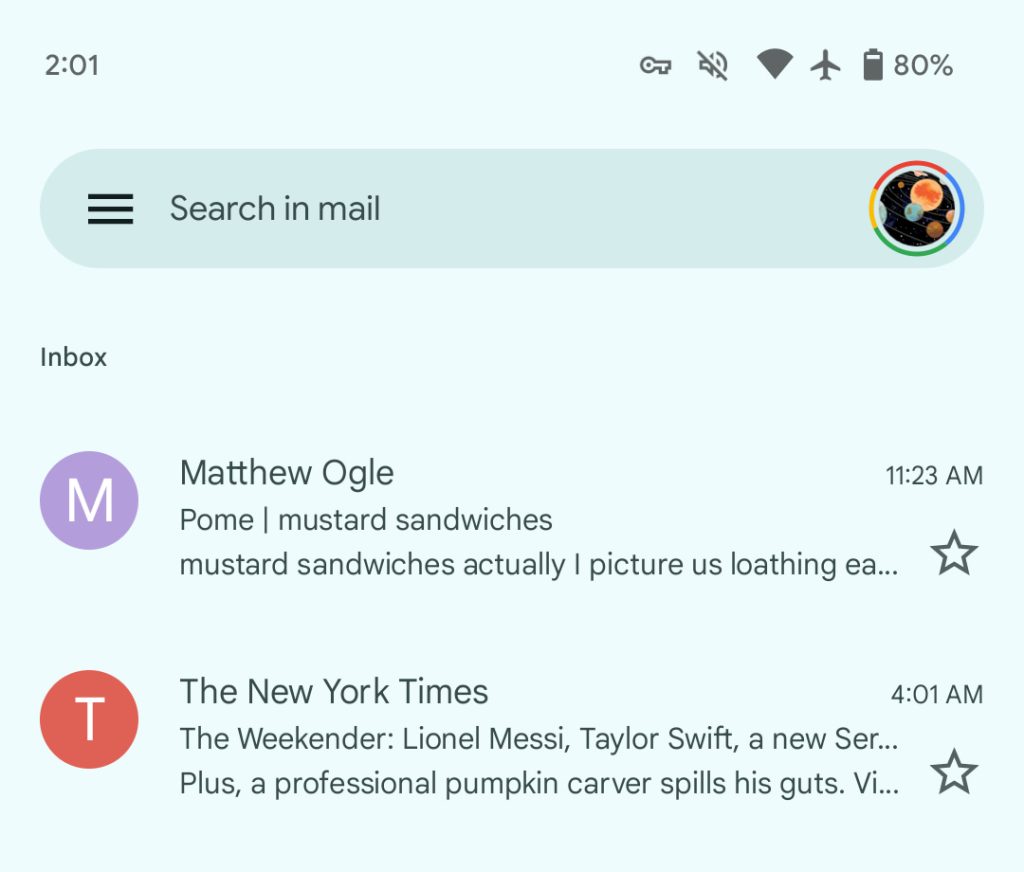Star The New York Times email

click(x=954, y=772)
